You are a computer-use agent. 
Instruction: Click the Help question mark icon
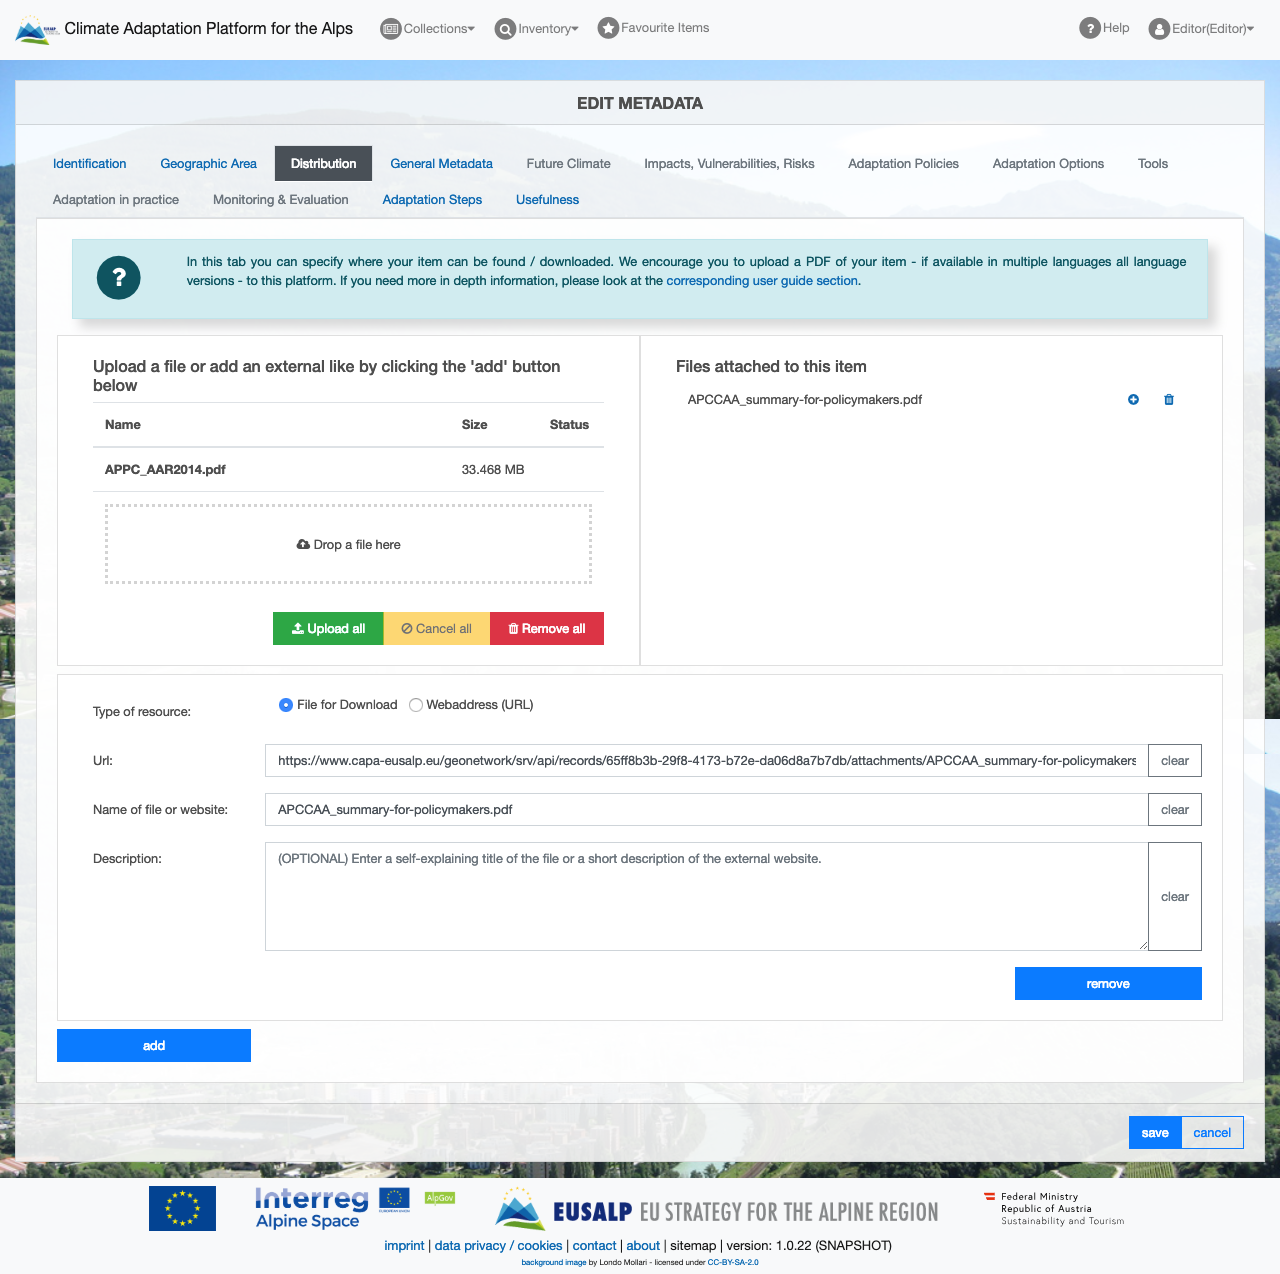(x=1089, y=28)
